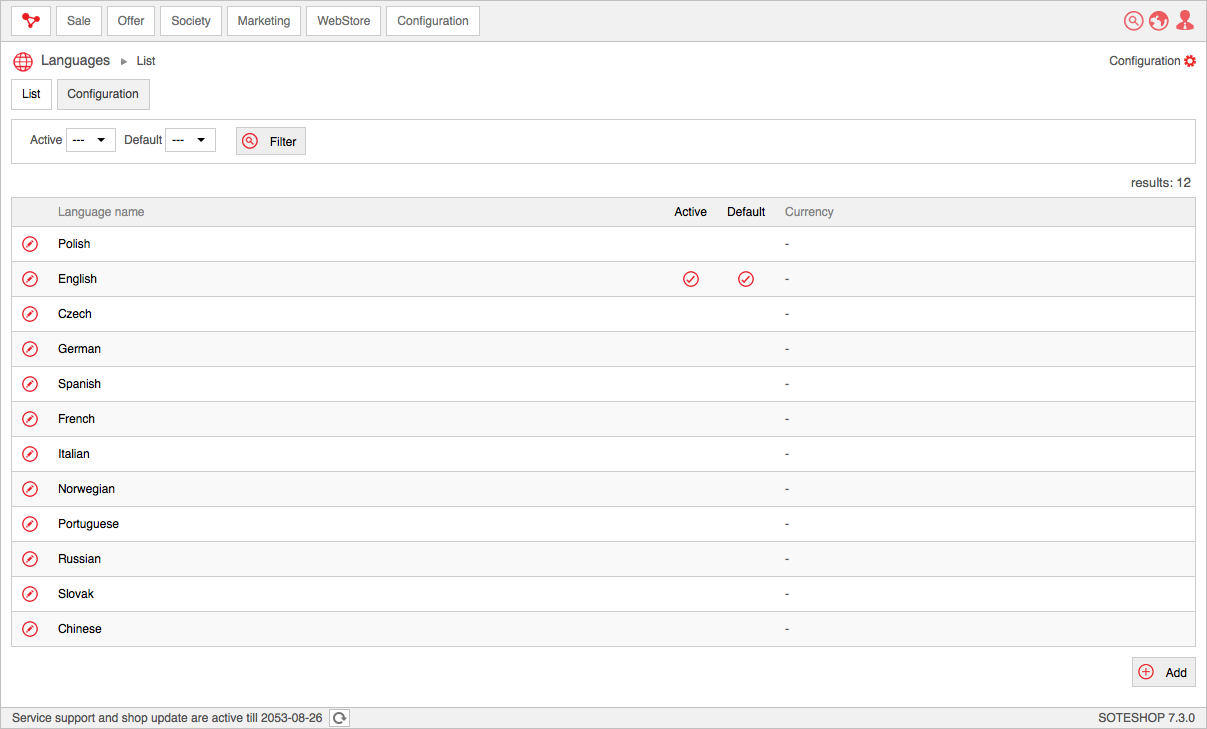The image size is (1207, 729).
Task: Open the Active filter dropdown
Action: click(x=91, y=140)
